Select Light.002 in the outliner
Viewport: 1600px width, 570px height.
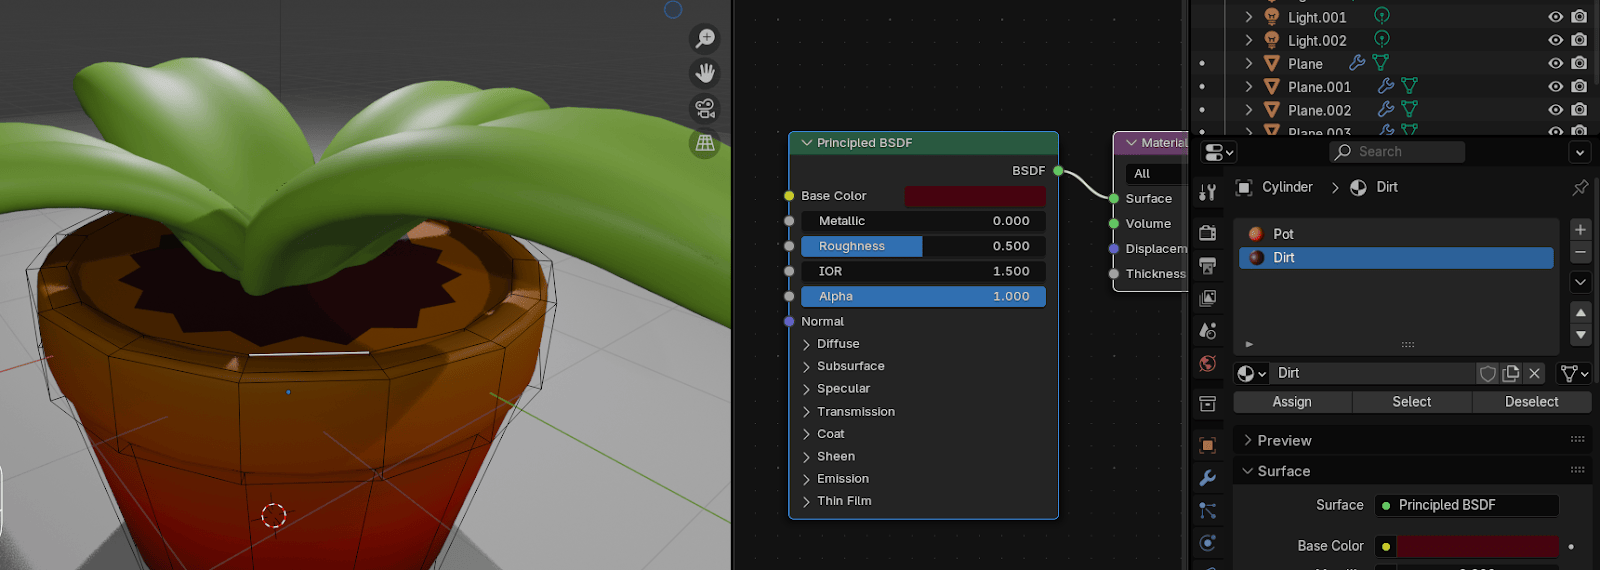coord(1317,41)
